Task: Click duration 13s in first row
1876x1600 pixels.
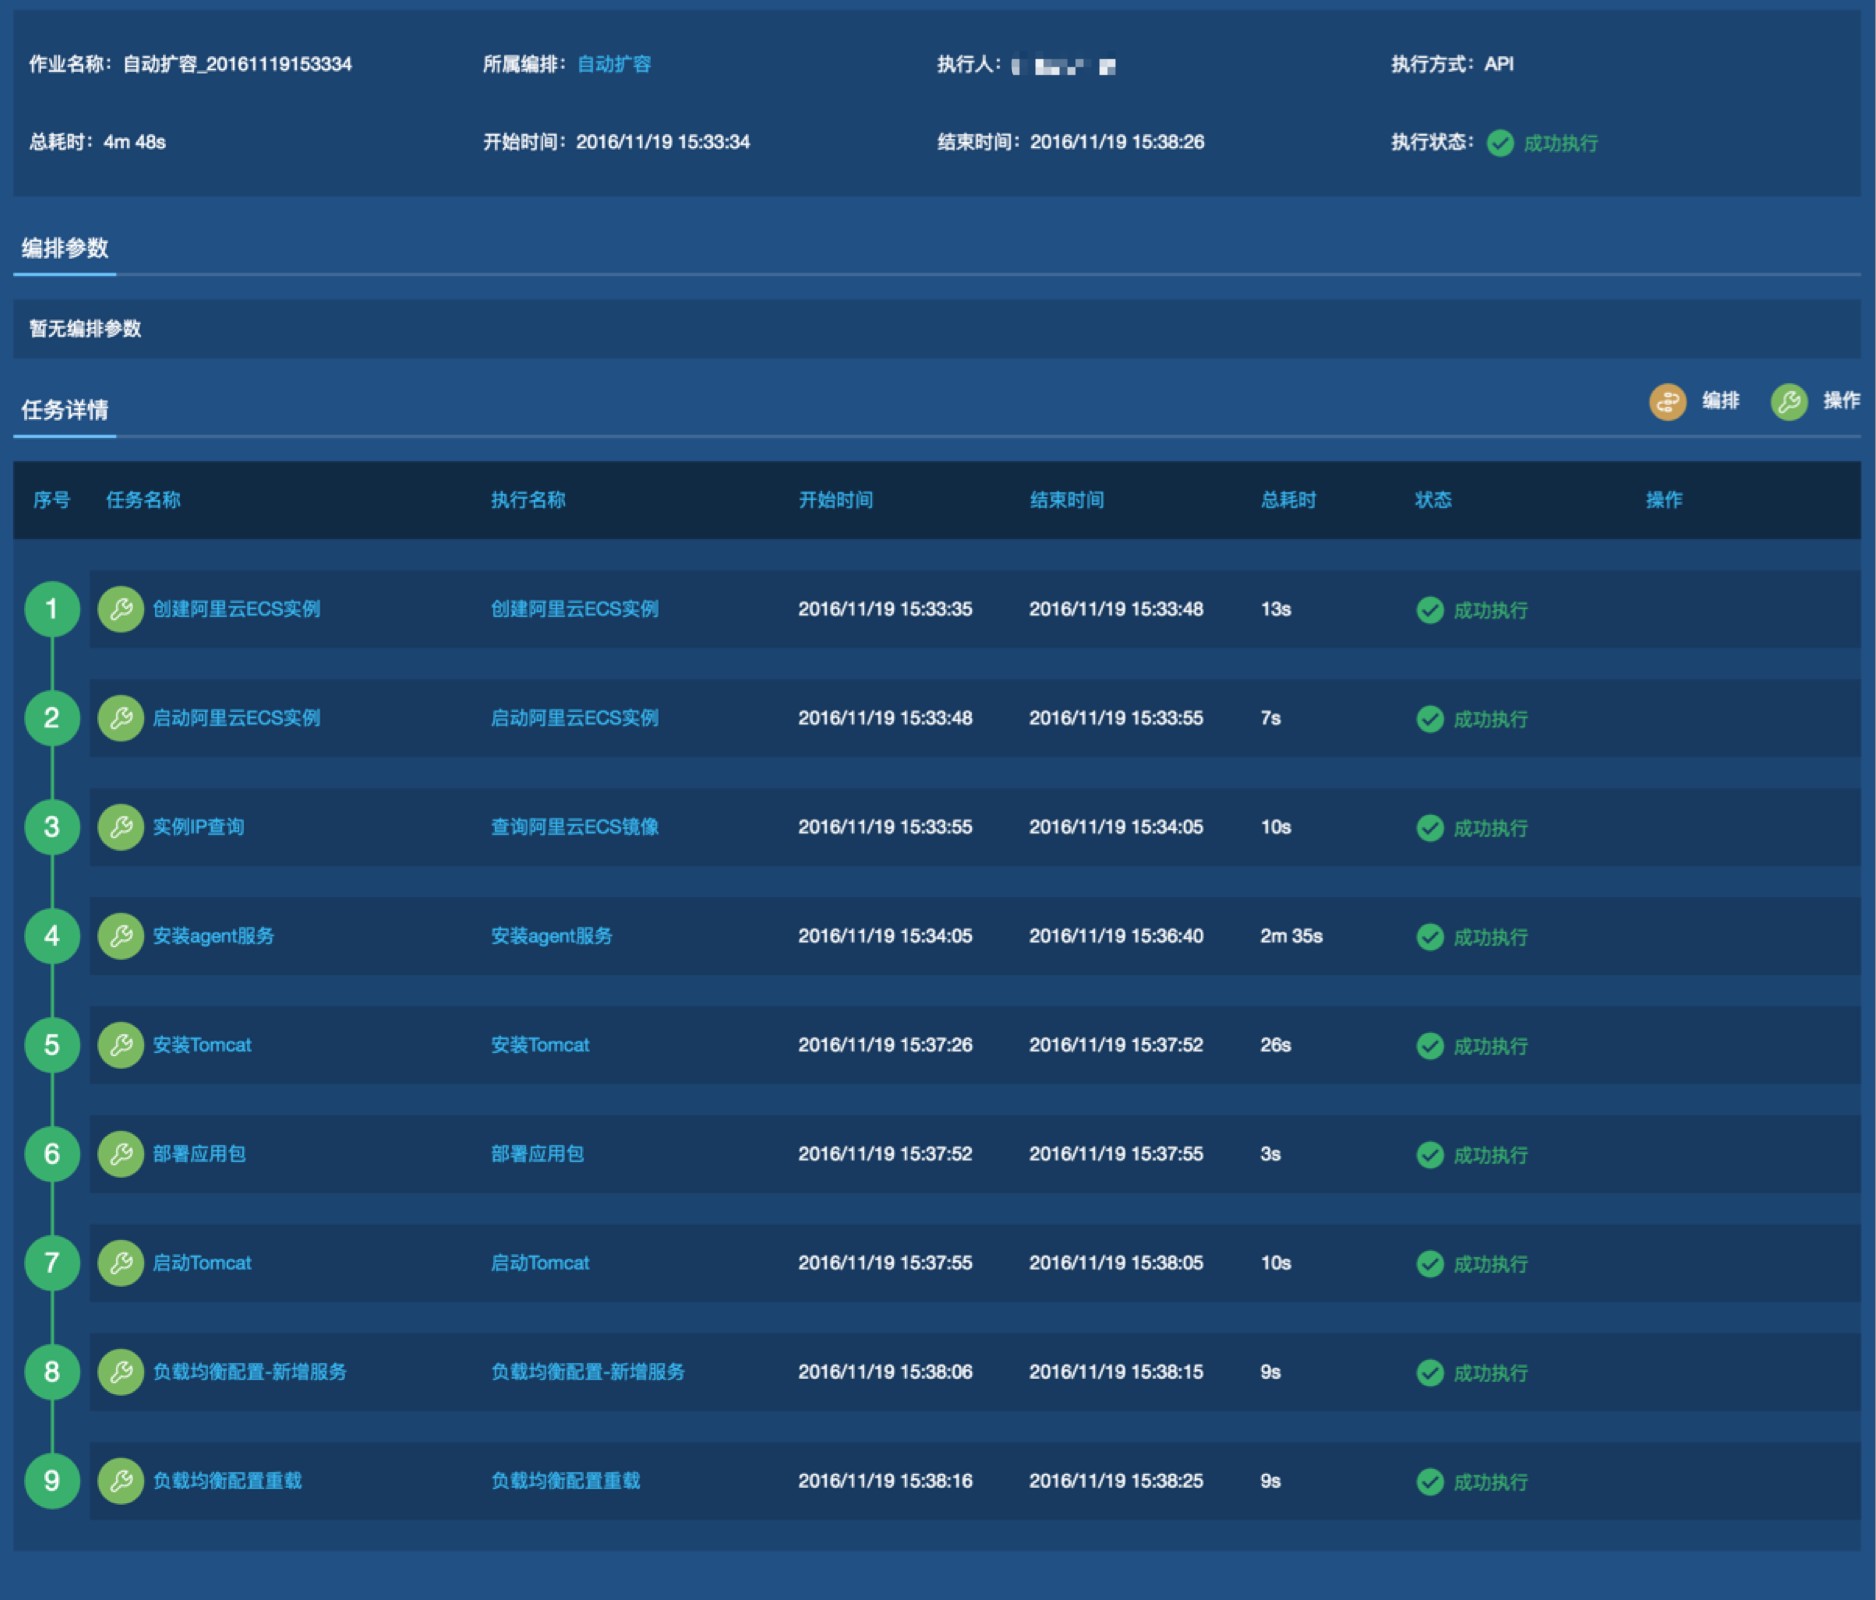Action: (x=1275, y=609)
